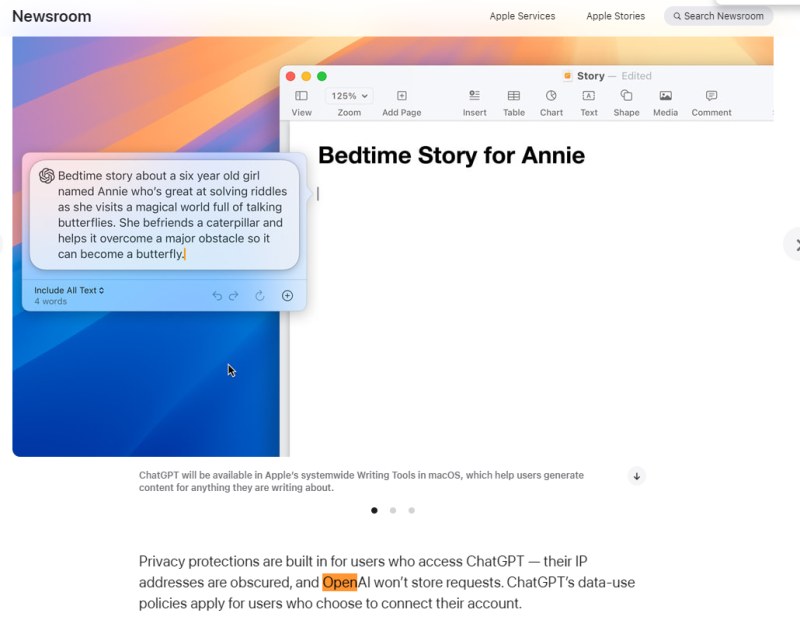
Task: Click the text cursor line below the heading
Action: click(318, 193)
